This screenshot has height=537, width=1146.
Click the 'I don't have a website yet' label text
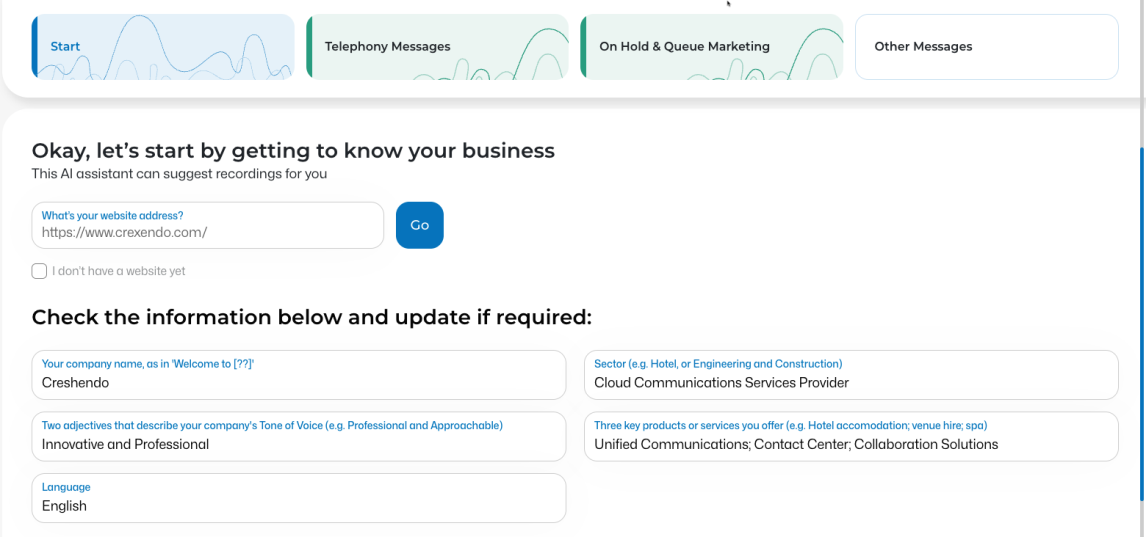pyautogui.click(x=118, y=271)
